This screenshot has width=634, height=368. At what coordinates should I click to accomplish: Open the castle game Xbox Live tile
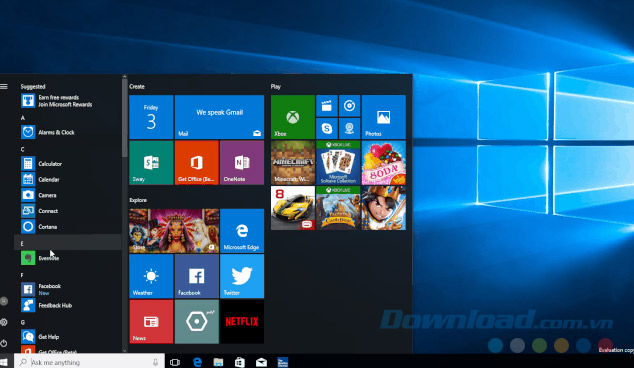338,208
